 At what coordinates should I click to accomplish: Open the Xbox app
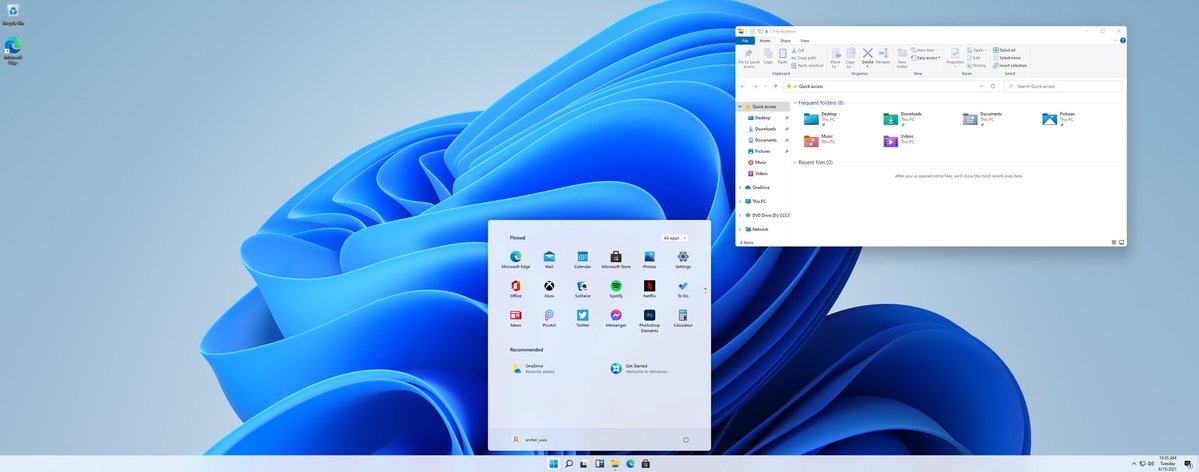pyautogui.click(x=549, y=287)
